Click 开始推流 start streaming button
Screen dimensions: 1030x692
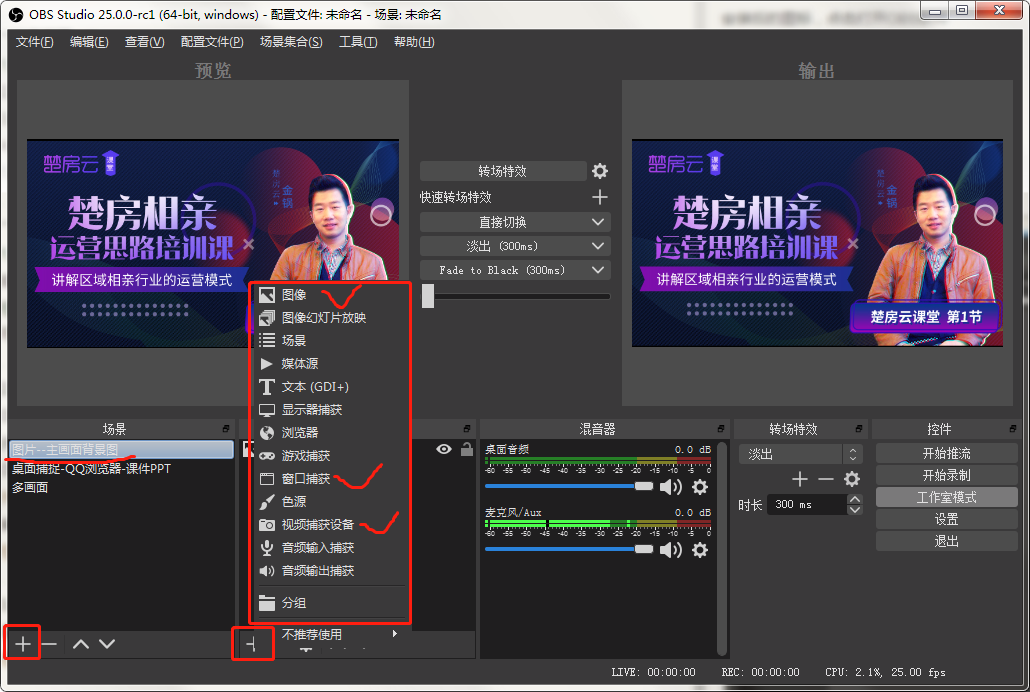click(947, 453)
